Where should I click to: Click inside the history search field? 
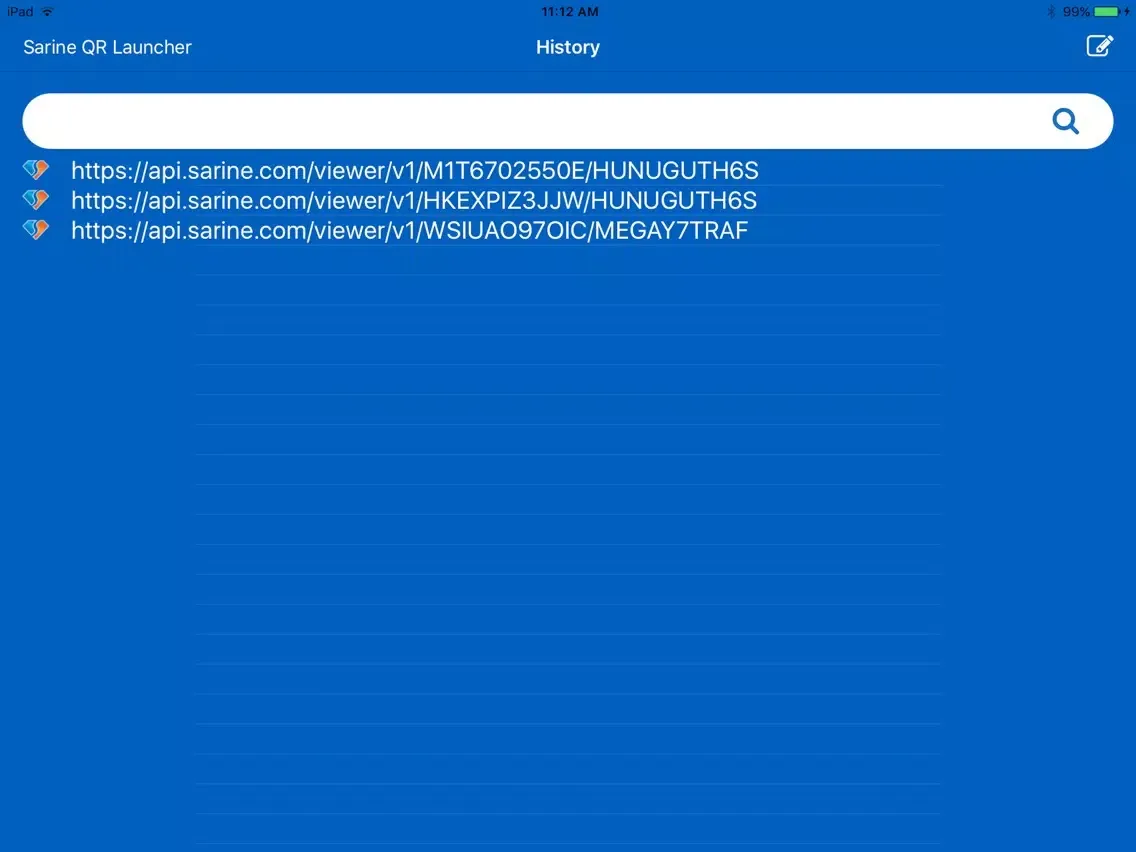tap(567, 121)
